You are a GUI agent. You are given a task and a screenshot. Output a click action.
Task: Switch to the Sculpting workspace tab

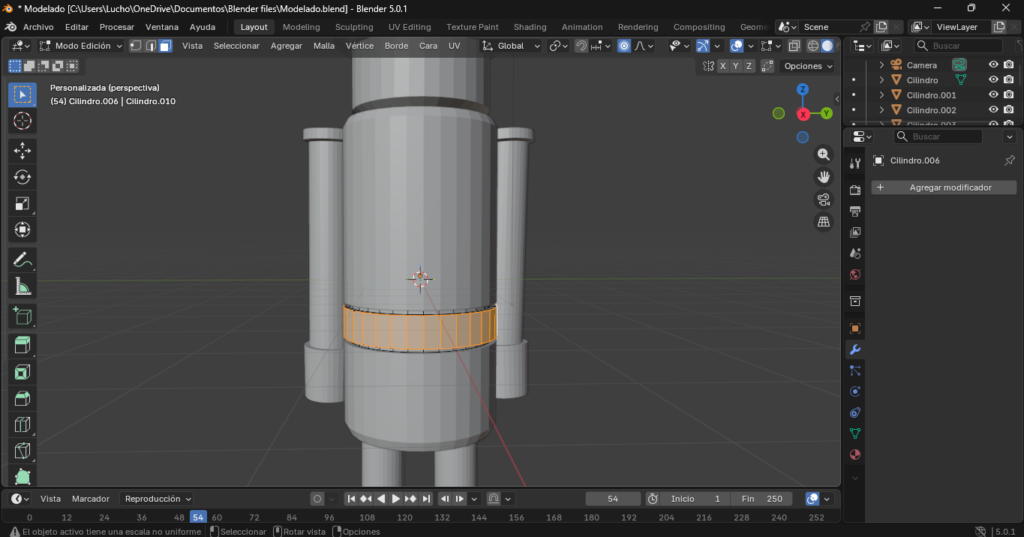click(354, 27)
